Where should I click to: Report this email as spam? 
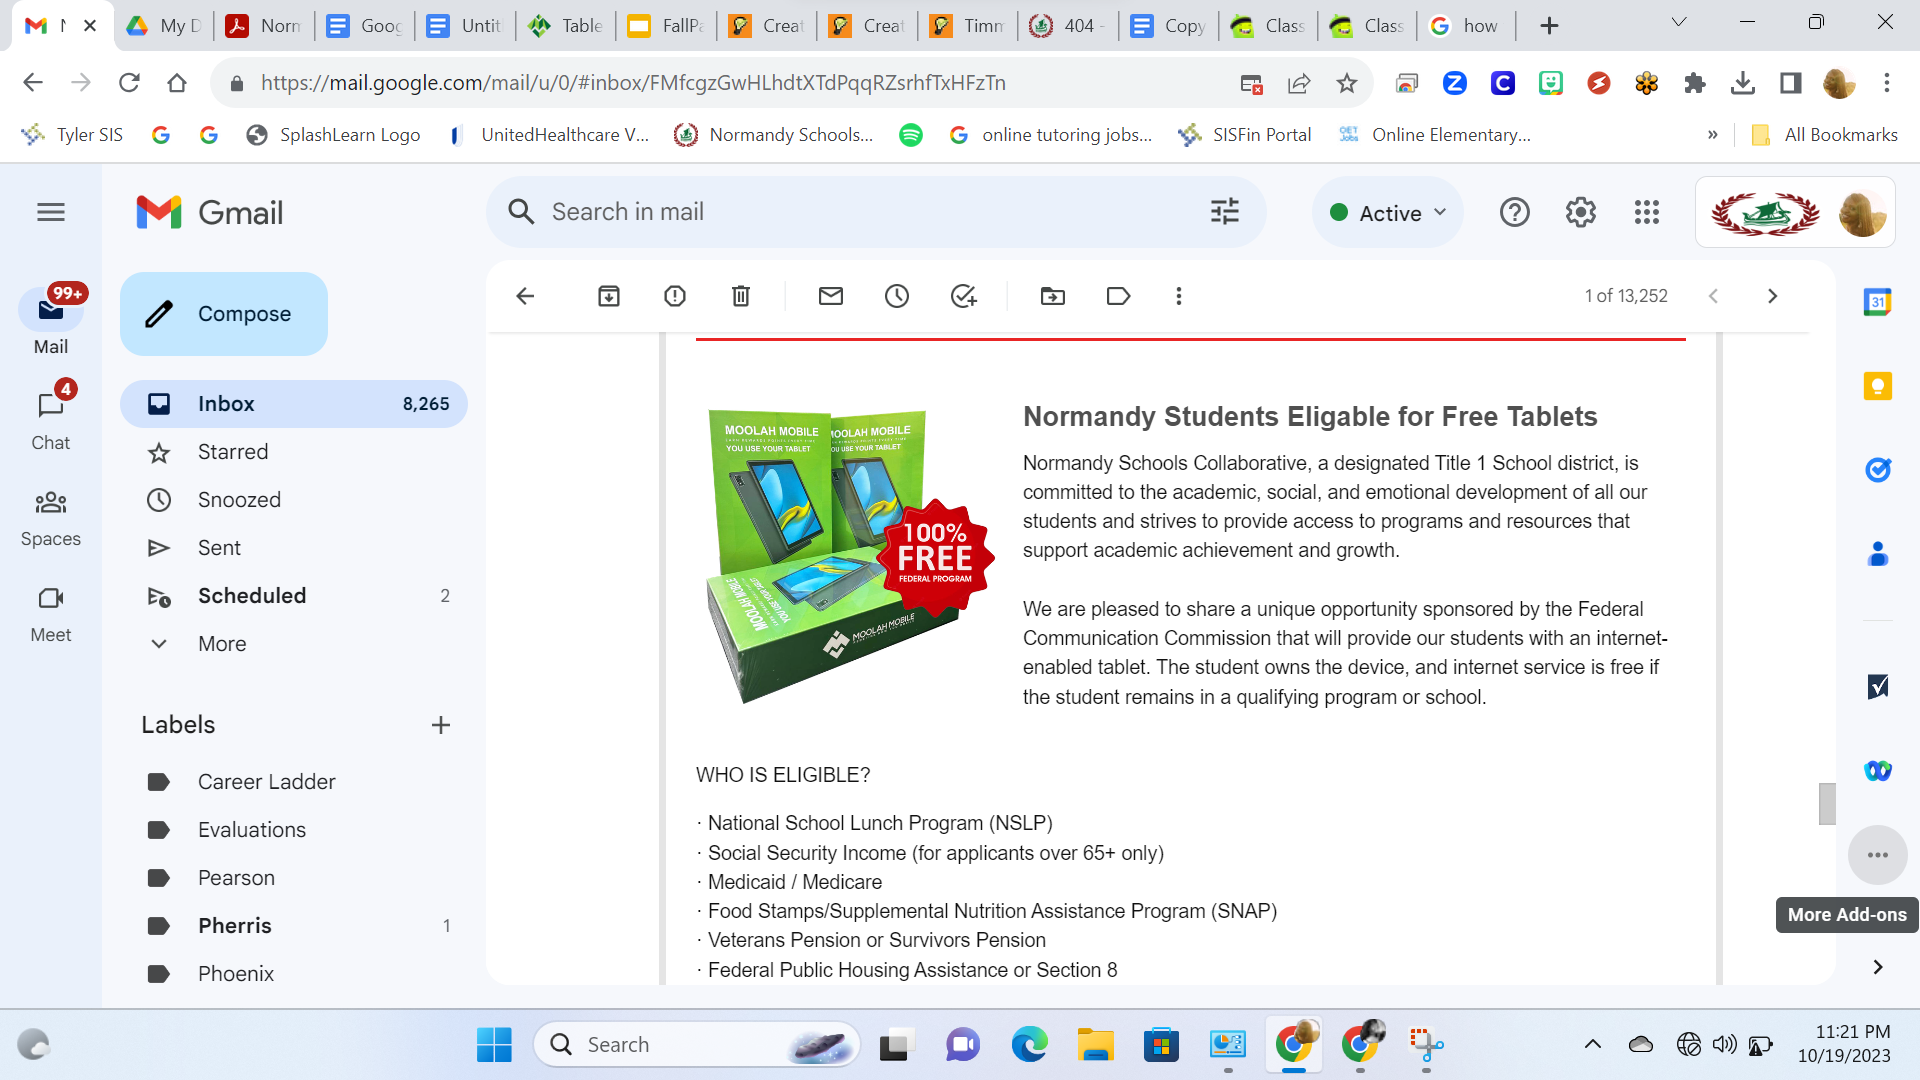[x=675, y=296]
